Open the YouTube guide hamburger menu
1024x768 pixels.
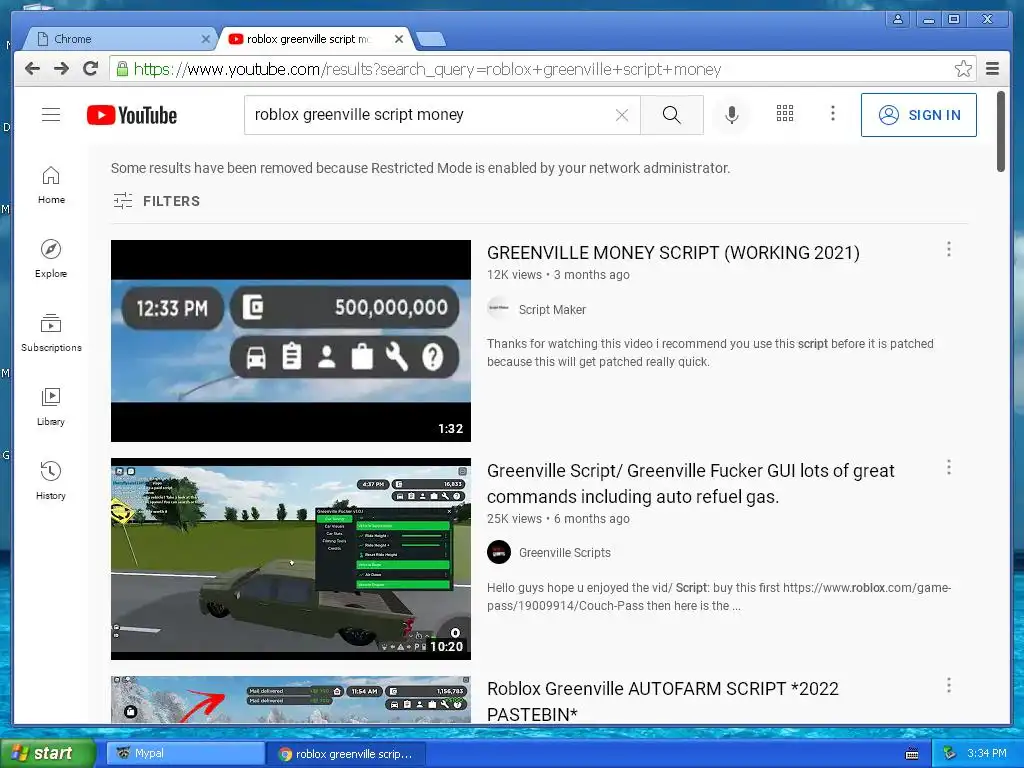(51, 115)
